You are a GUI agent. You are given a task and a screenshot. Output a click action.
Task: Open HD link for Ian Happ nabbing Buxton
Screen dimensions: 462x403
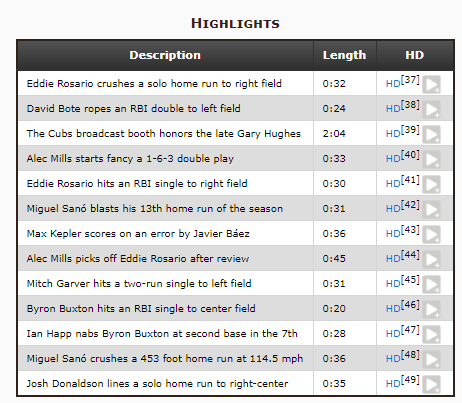(x=393, y=334)
